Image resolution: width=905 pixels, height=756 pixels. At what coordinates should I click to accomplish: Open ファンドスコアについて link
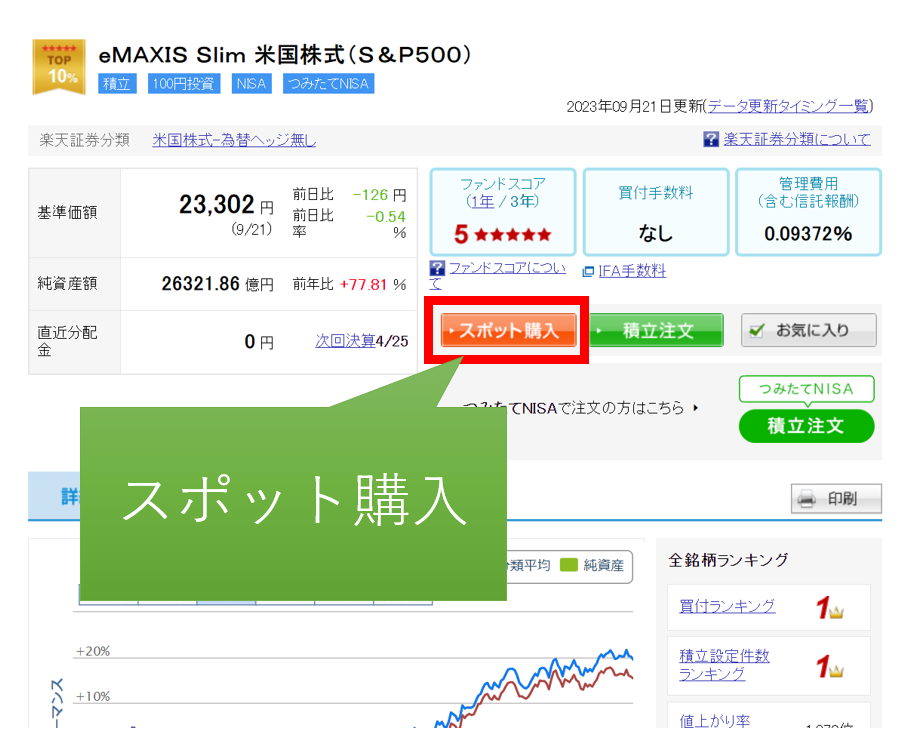point(507,268)
